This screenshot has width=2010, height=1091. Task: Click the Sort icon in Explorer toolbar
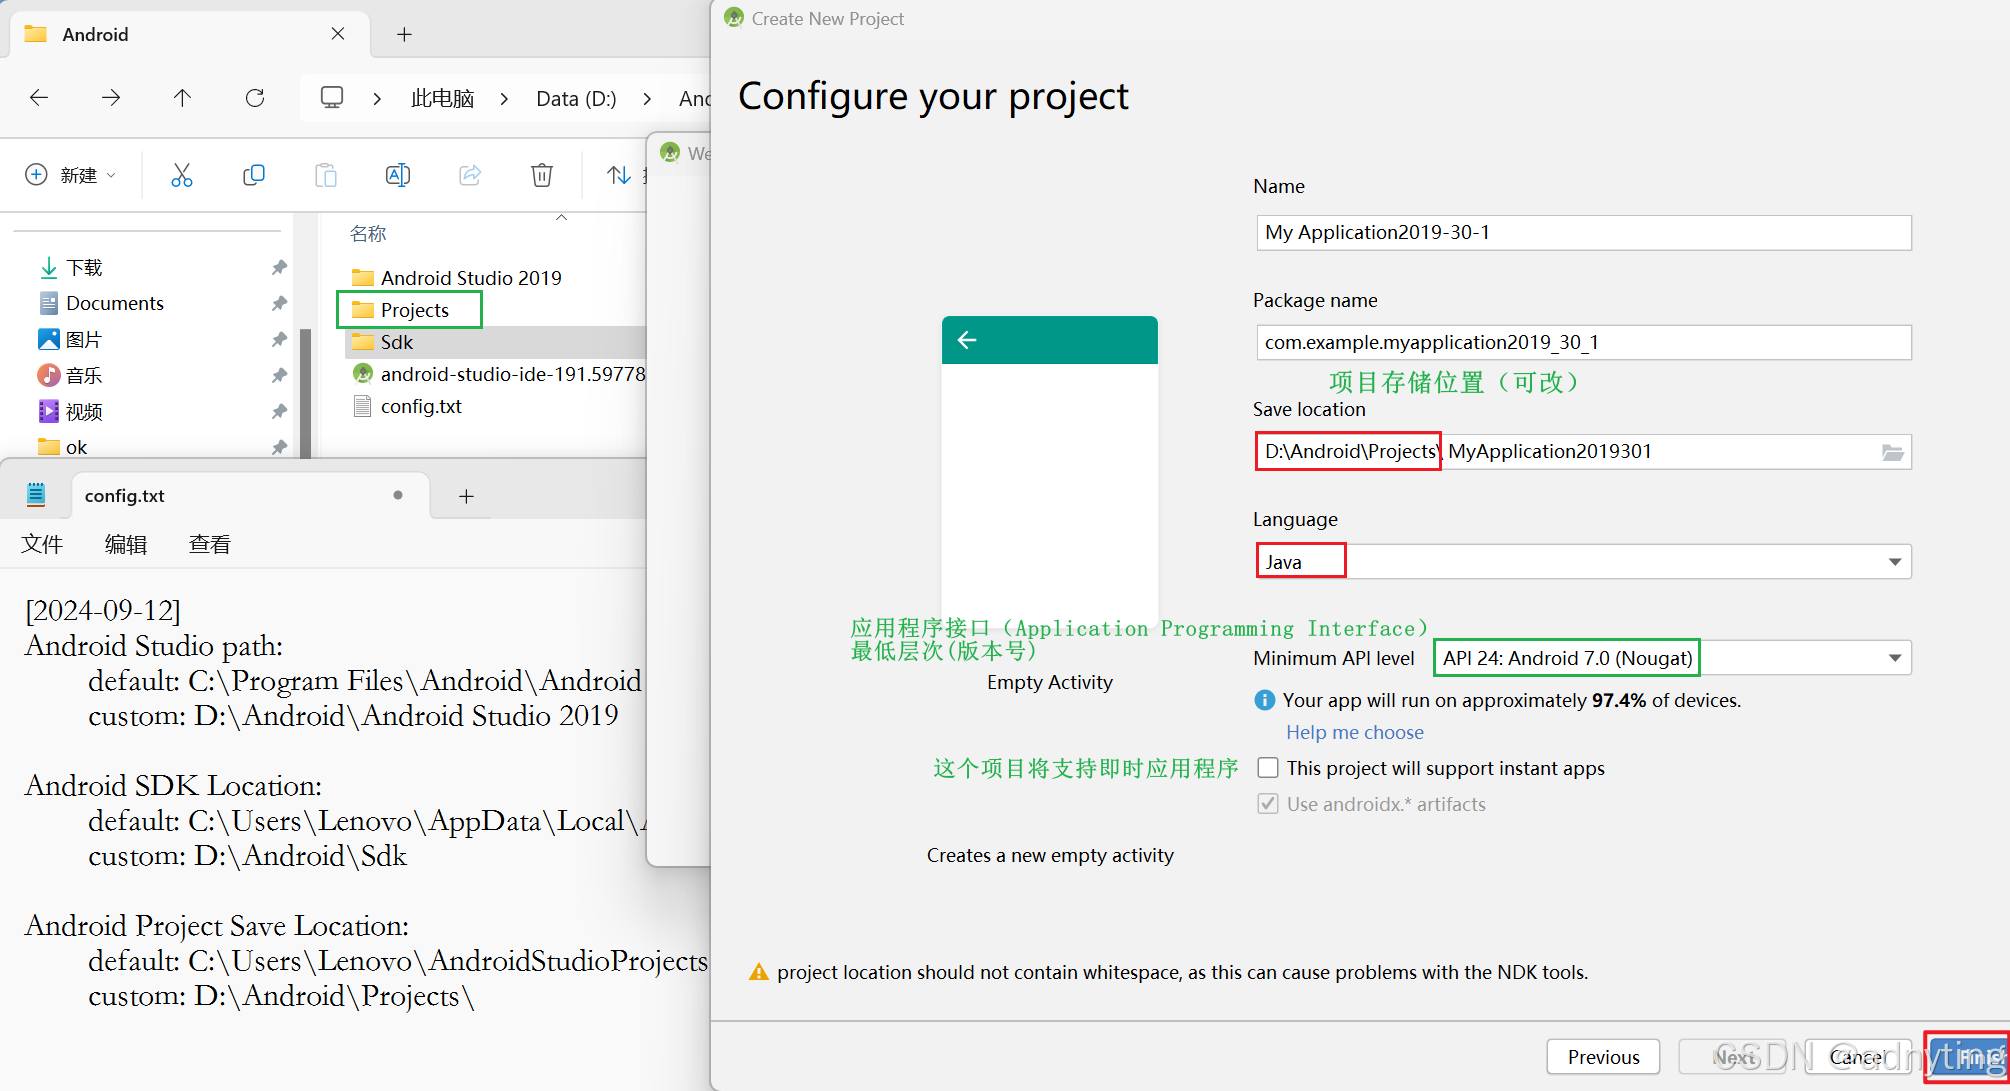[x=619, y=175]
